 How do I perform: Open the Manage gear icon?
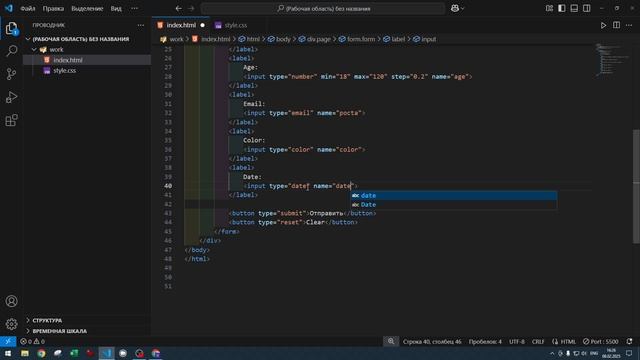tap(11, 324)
